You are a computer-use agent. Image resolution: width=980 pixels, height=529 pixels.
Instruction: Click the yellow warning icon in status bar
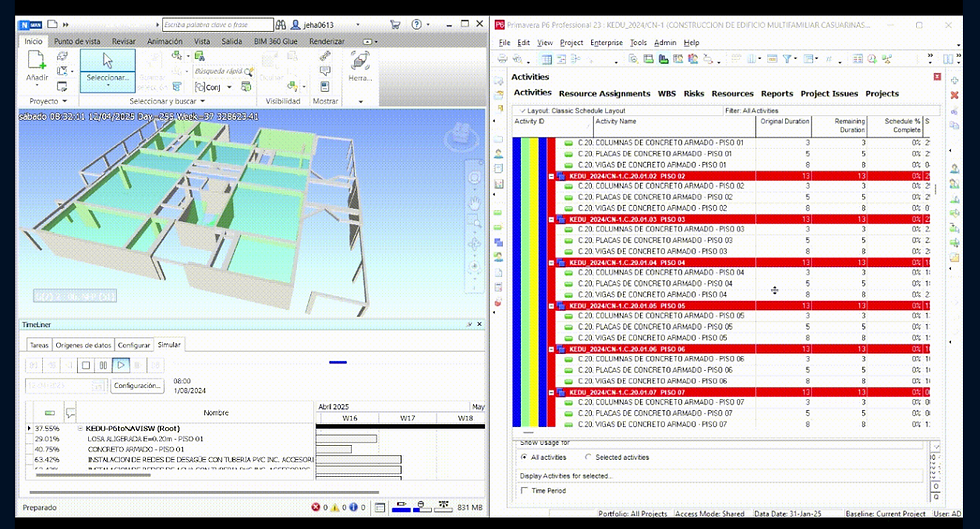[x=334, y=507]
